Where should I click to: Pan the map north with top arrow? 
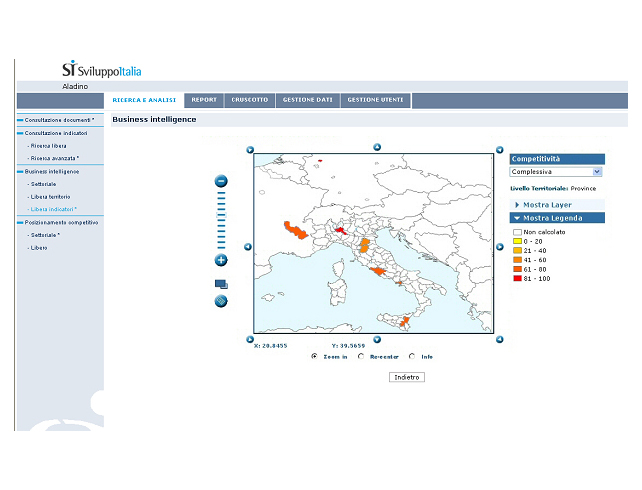pos(377,147)
